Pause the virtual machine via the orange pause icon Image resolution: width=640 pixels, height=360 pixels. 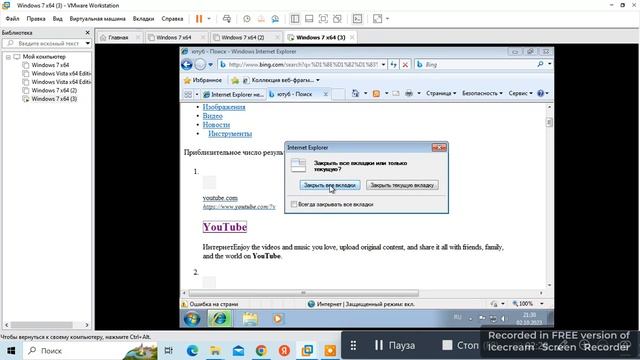point(199,19)
